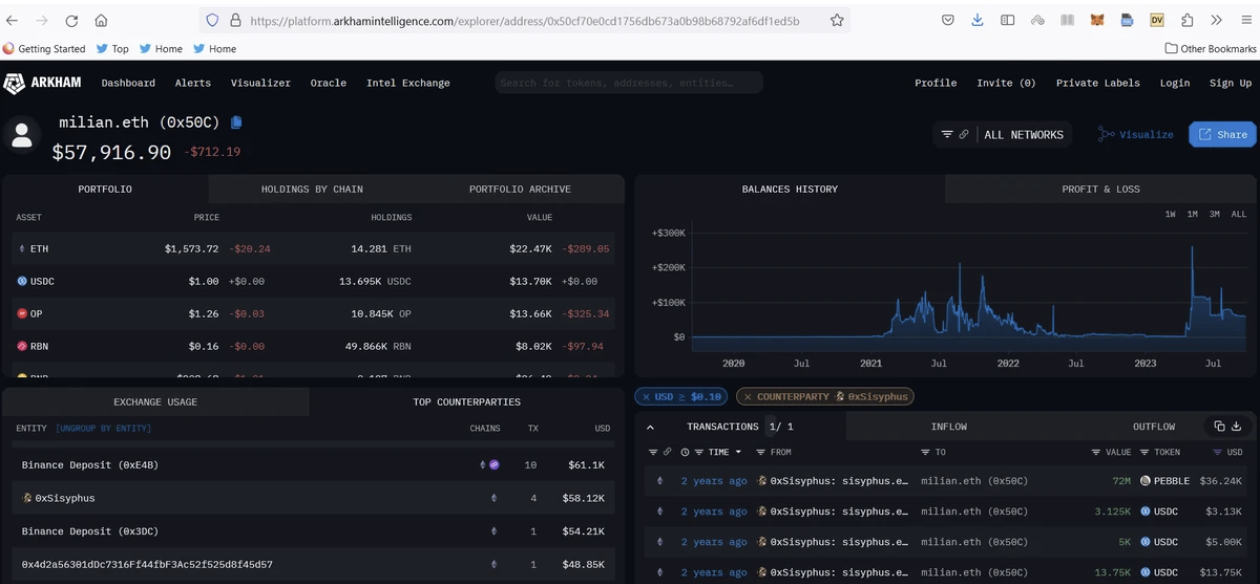Viewport: 1260px width, 584px height.
Task: Click the blue Share button
Action: point(1222,134)
